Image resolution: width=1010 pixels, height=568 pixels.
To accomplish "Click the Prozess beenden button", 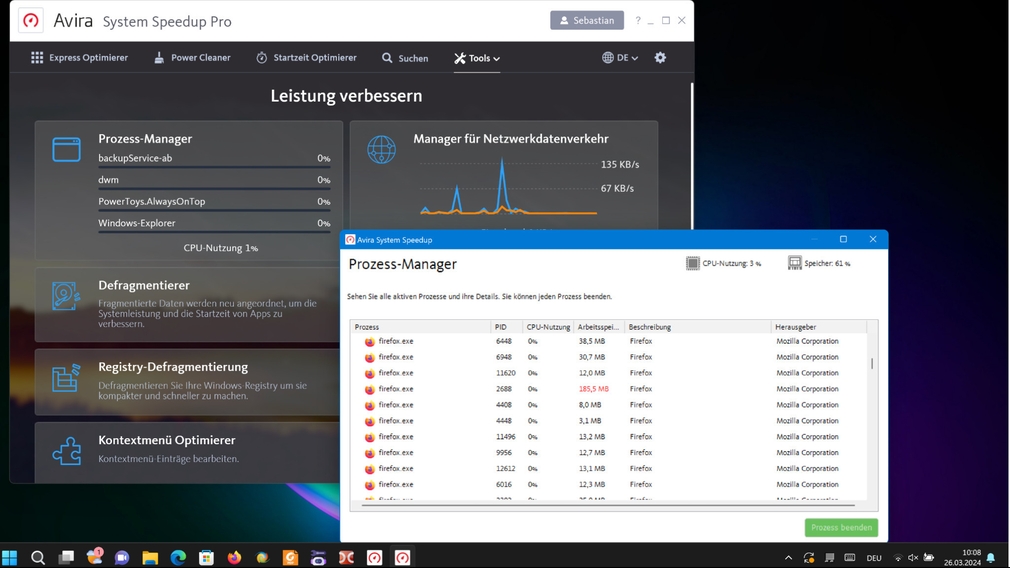I will tap(841, 527).
